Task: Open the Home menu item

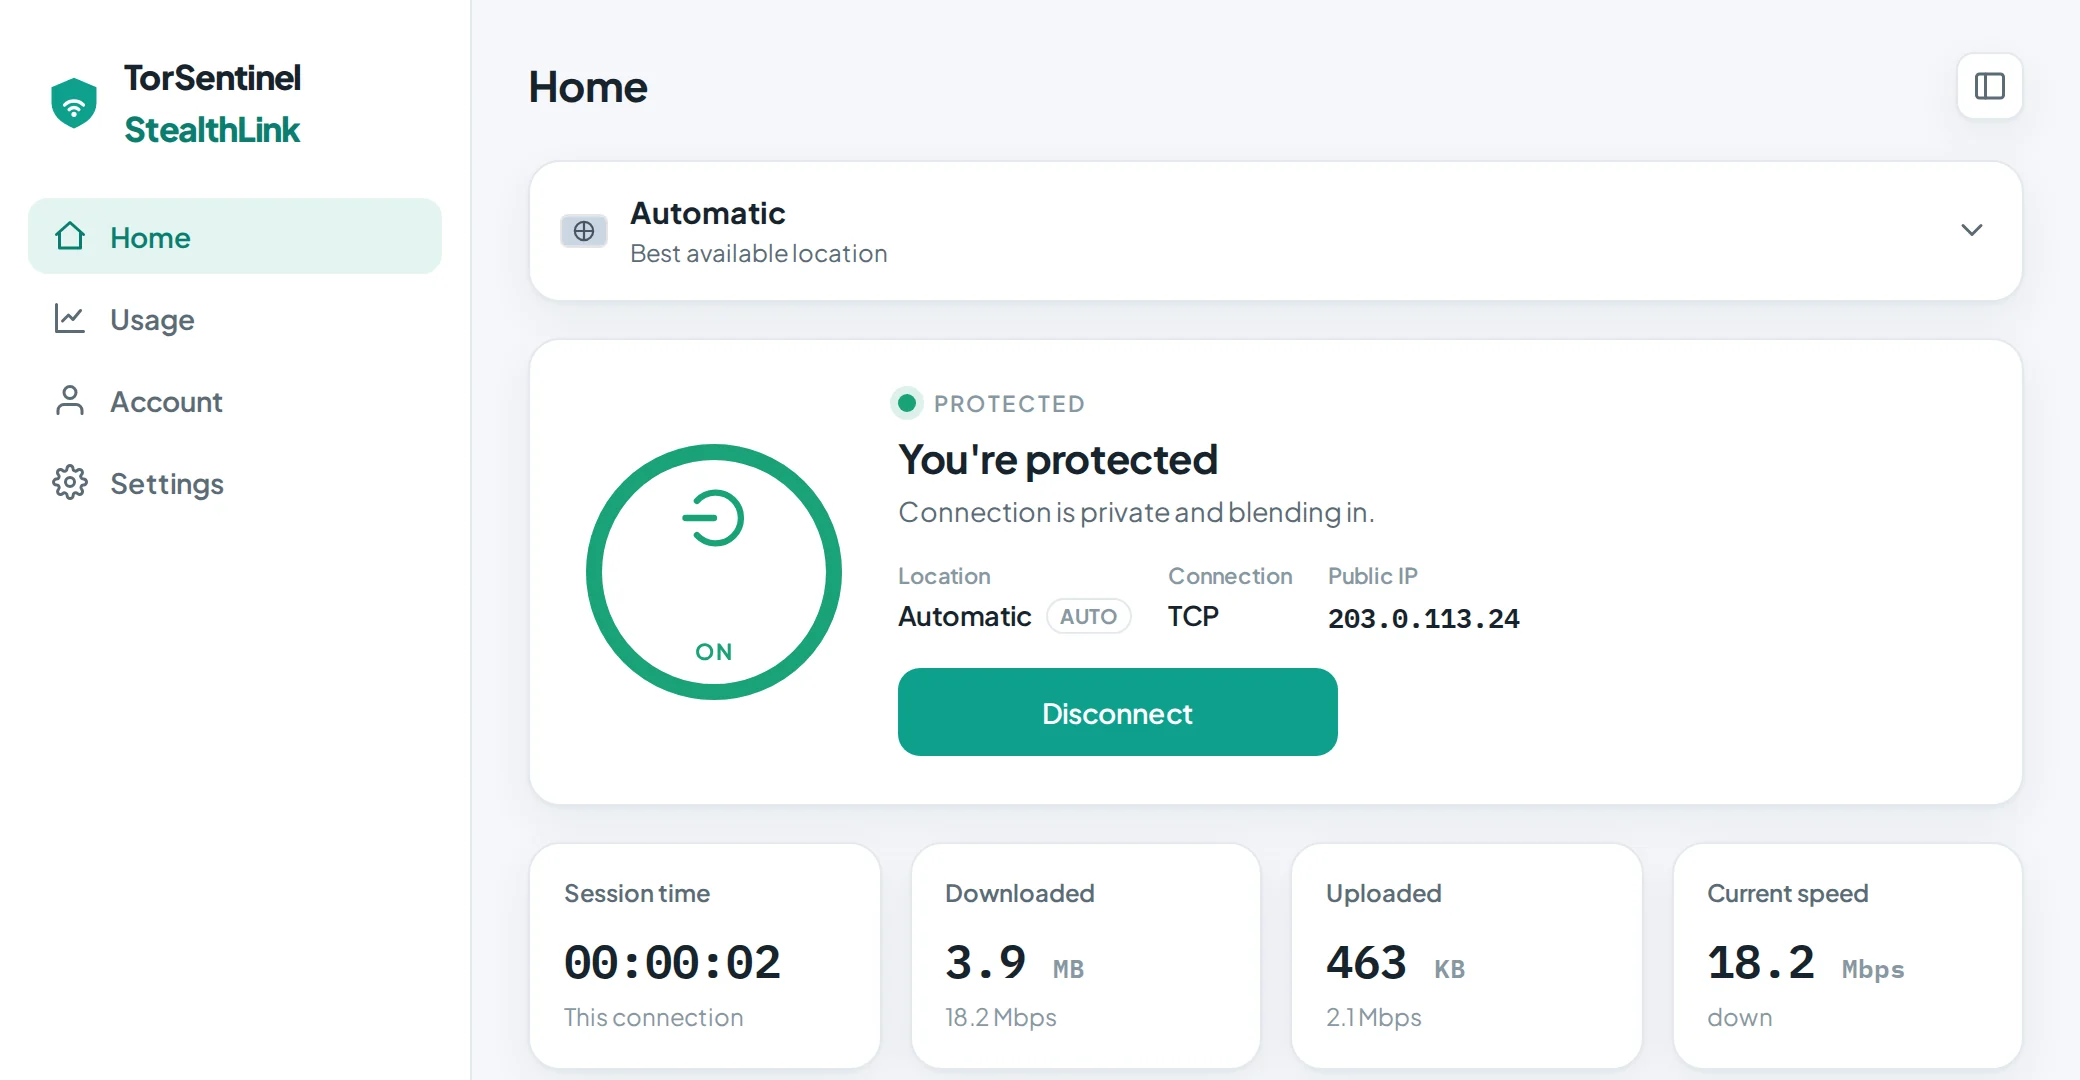Action: pyautogui.click(x=235, y=236)
